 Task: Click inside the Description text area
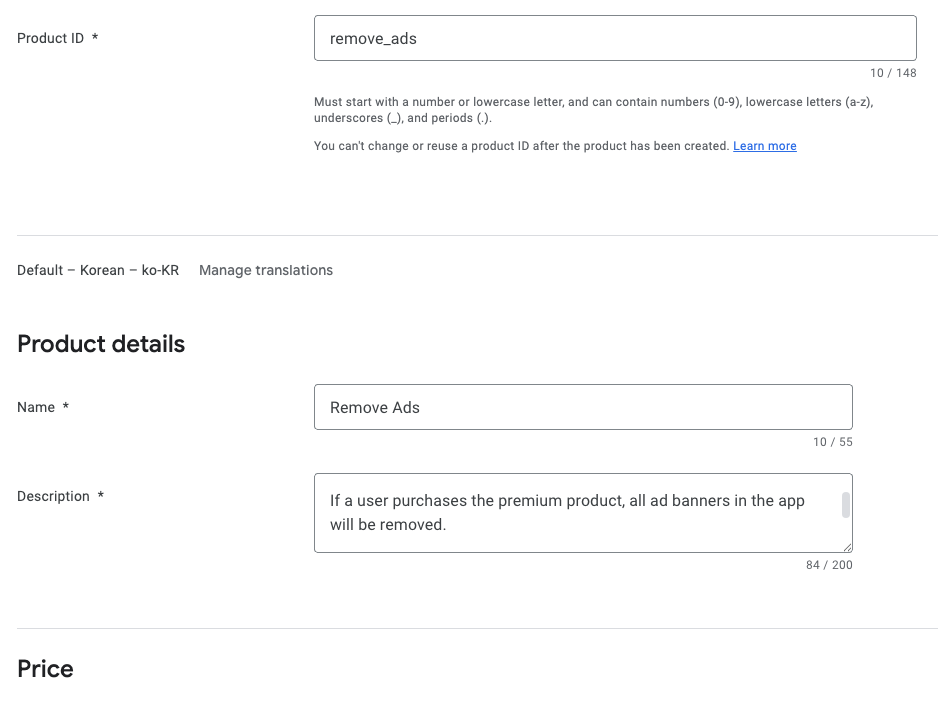click(x=580, y=512)
